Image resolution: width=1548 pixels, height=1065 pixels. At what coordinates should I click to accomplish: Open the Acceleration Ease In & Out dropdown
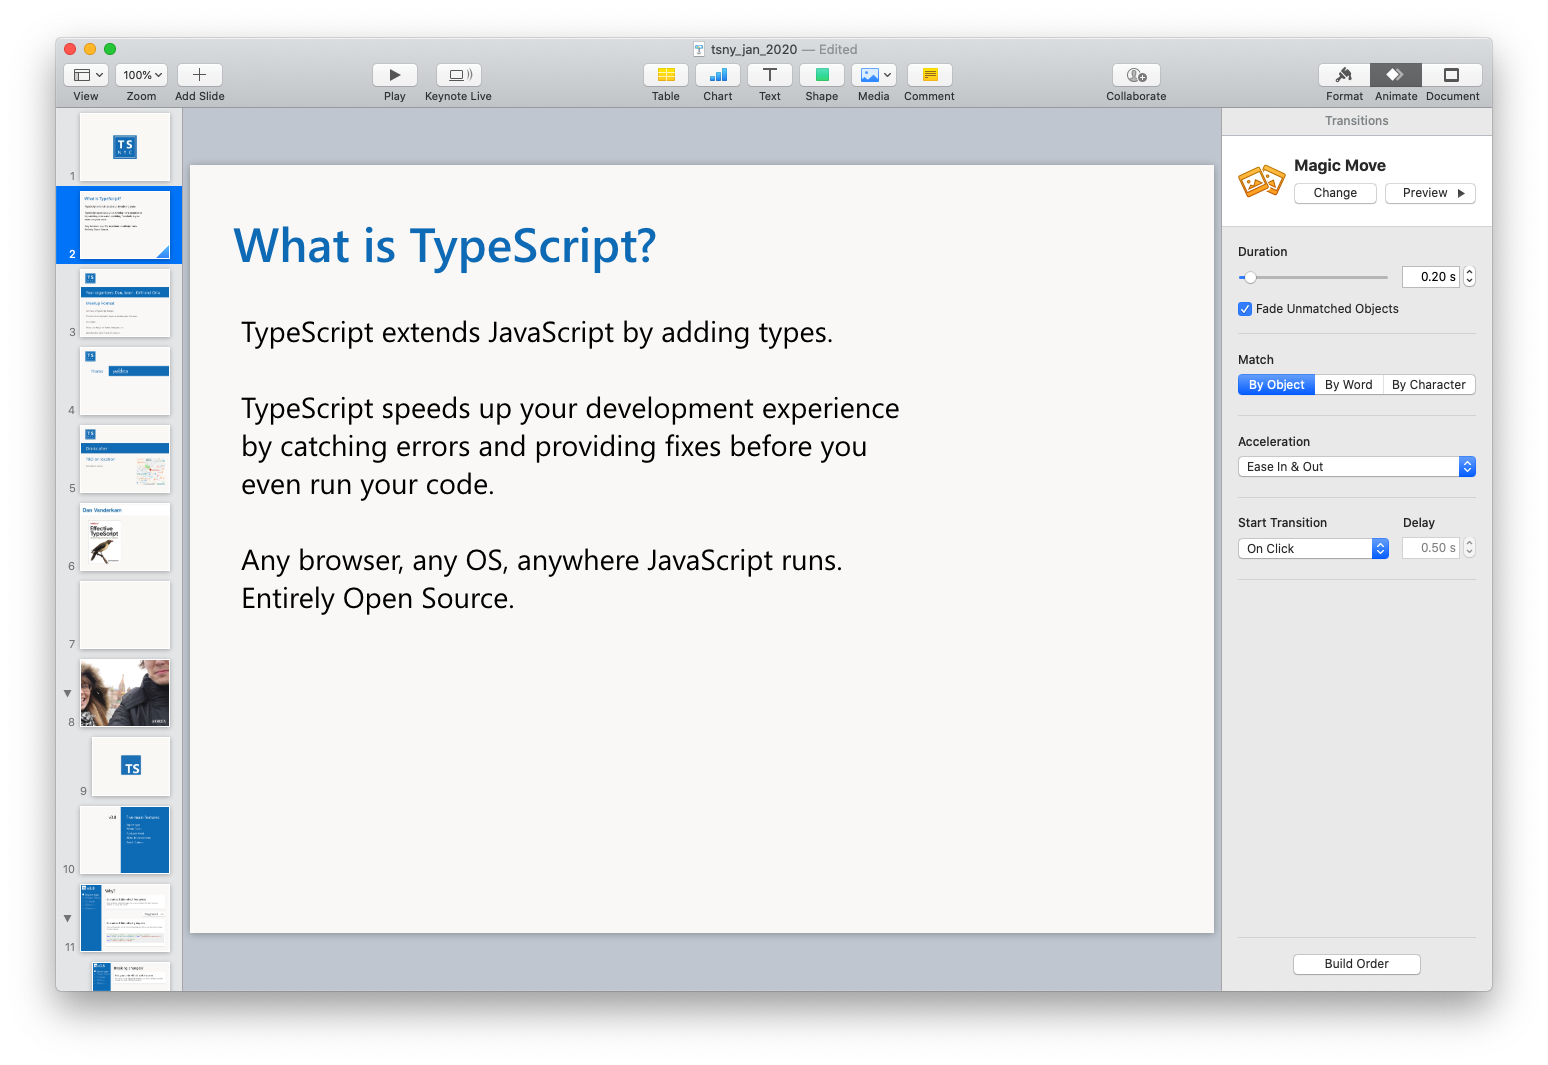click(1357, 467)
